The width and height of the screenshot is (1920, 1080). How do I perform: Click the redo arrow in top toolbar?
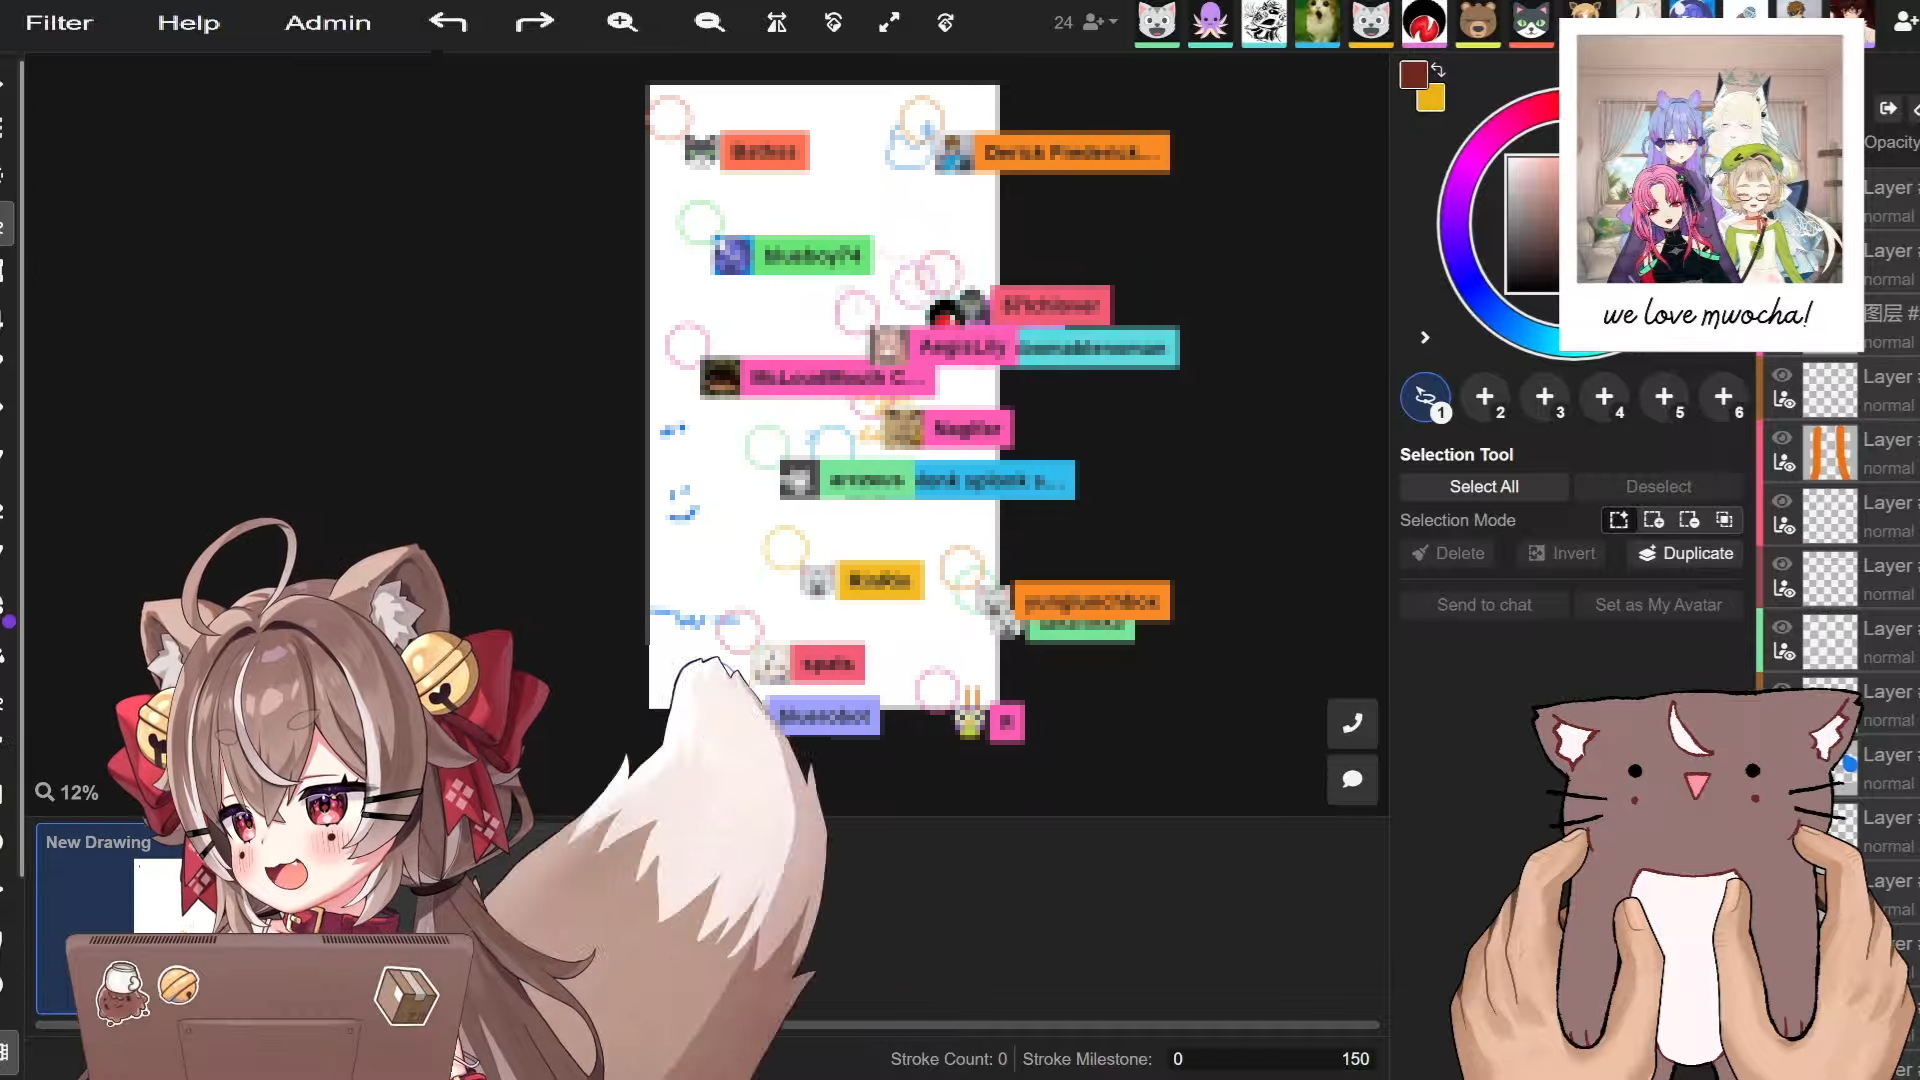pyautogui.click(x=534, y=22)
